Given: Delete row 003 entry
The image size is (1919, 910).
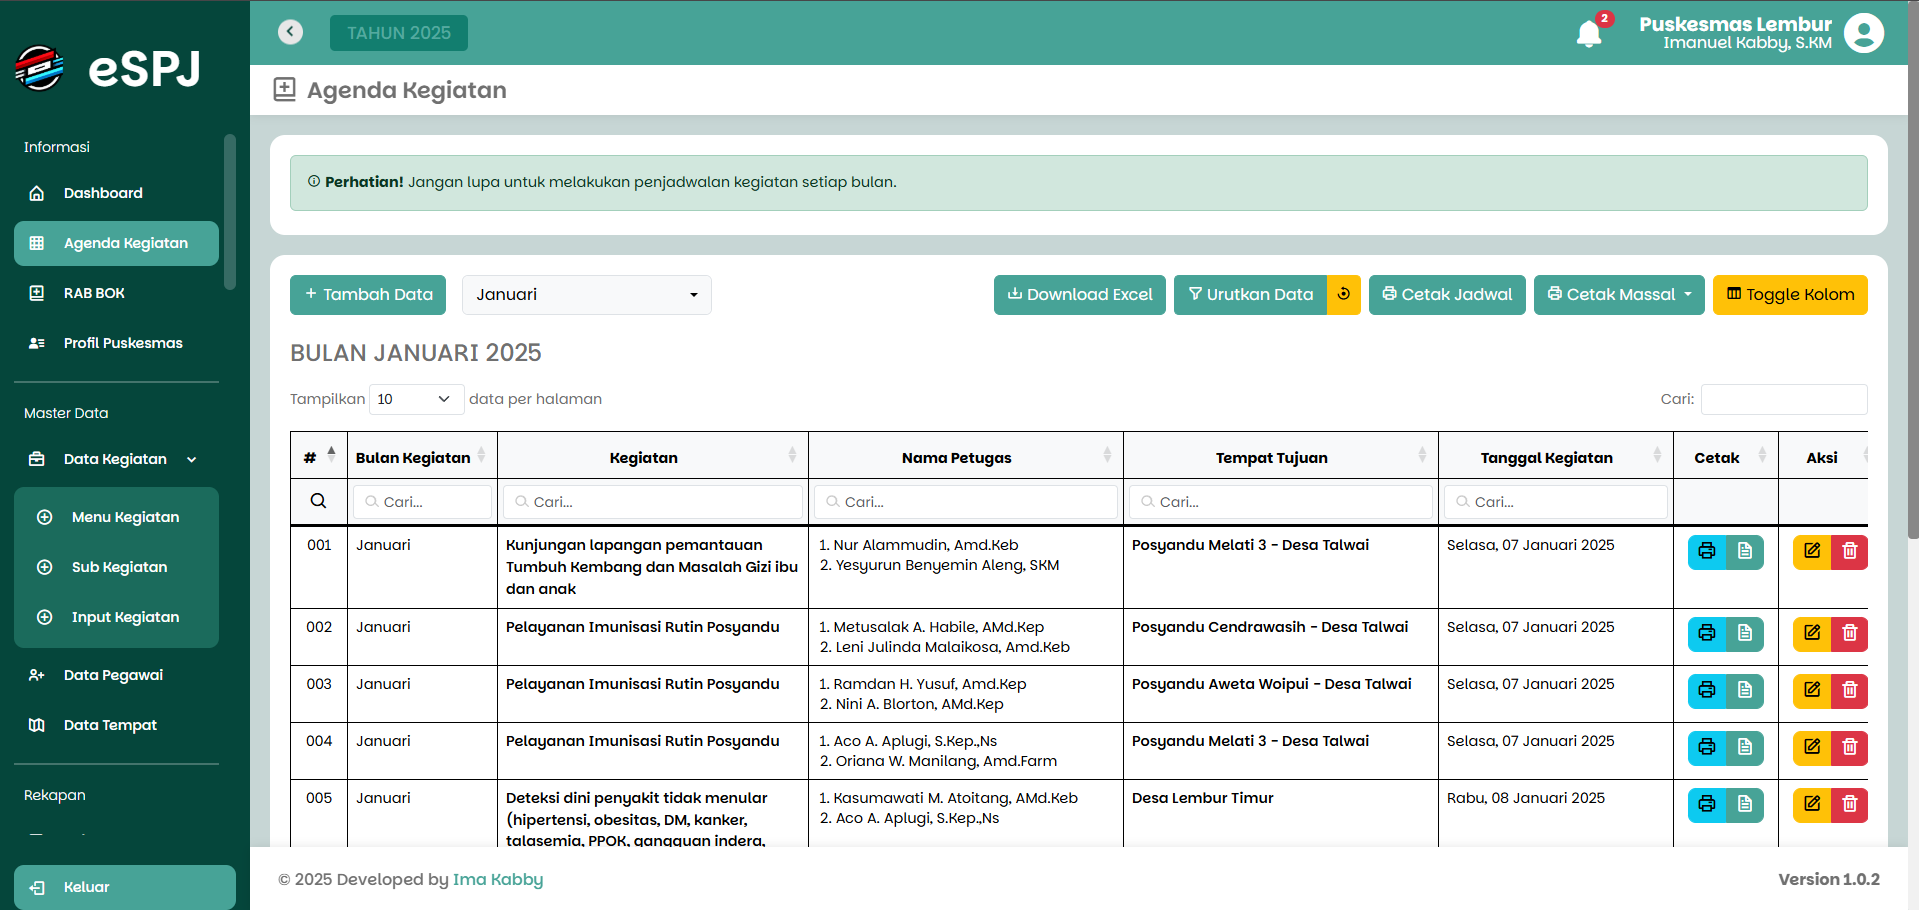Looking at the screenshot, I should [1849, 690].
